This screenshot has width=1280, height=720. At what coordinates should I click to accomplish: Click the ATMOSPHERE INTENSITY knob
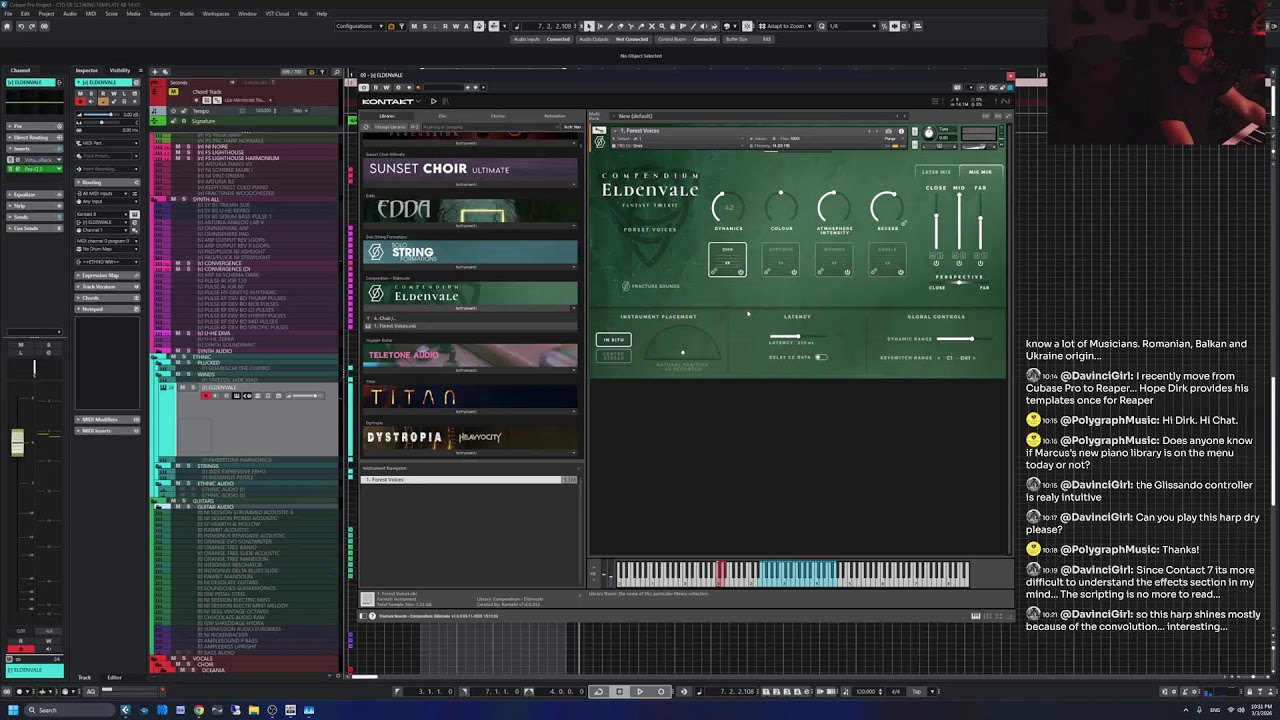click(833, 208)
